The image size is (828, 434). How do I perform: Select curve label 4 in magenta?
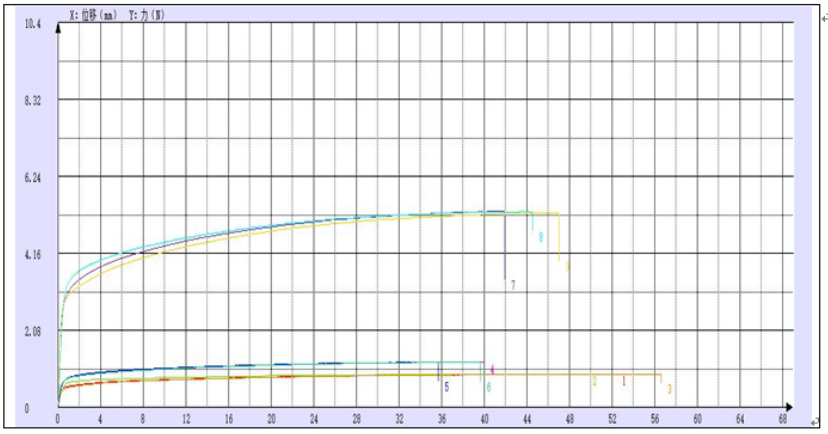[x=492, y=370]
